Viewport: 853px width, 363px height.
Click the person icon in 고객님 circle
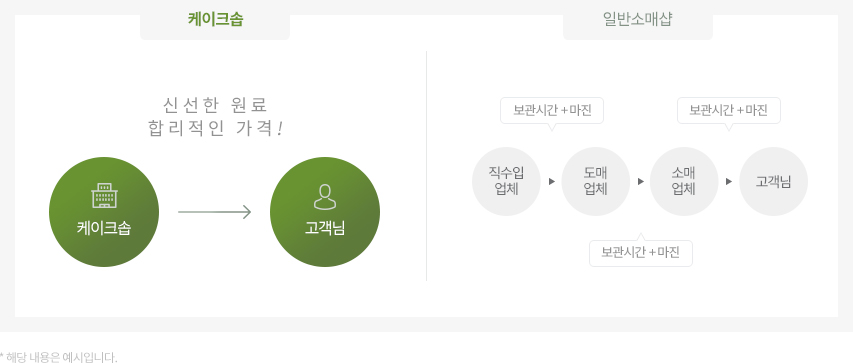point(325,196)
